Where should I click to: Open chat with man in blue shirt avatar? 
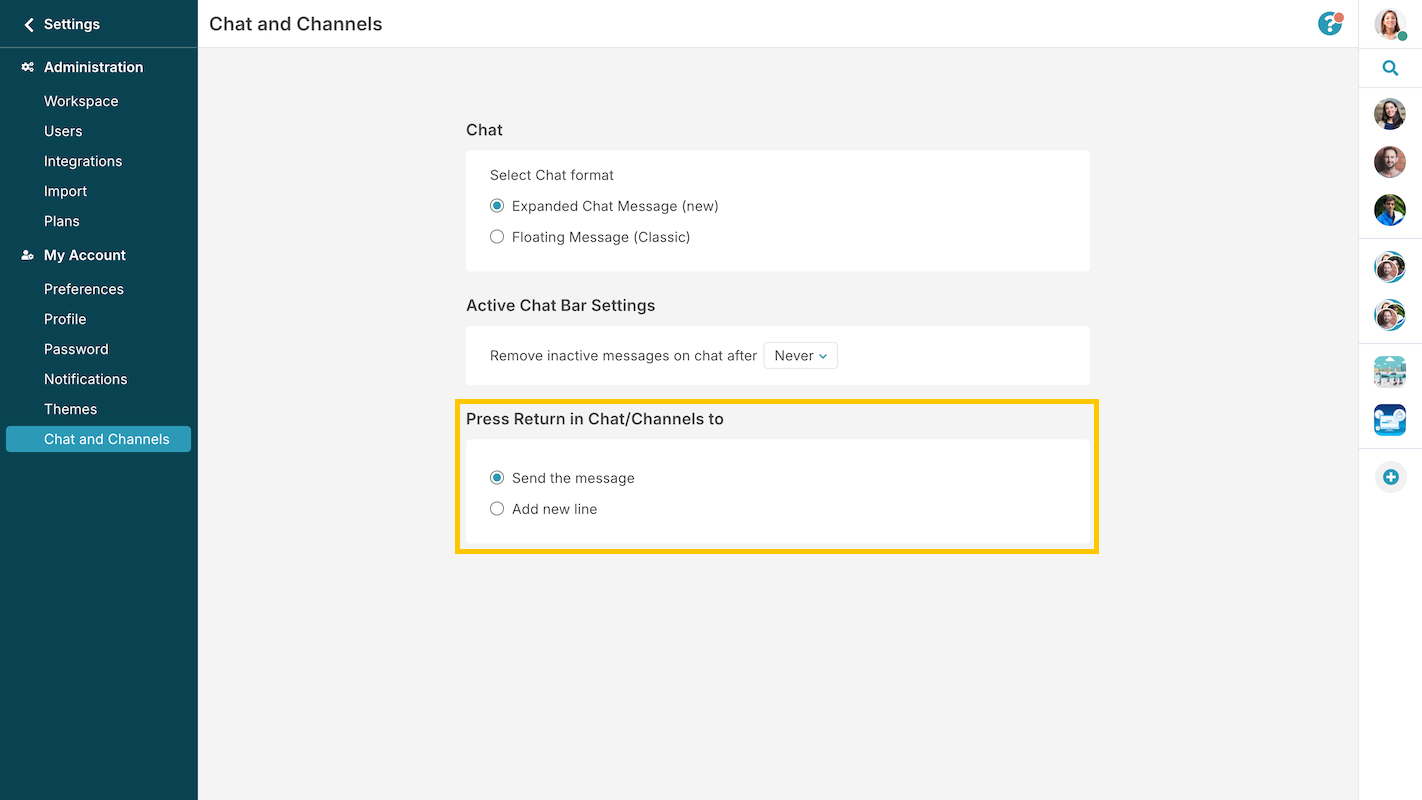click(1390, 210)
